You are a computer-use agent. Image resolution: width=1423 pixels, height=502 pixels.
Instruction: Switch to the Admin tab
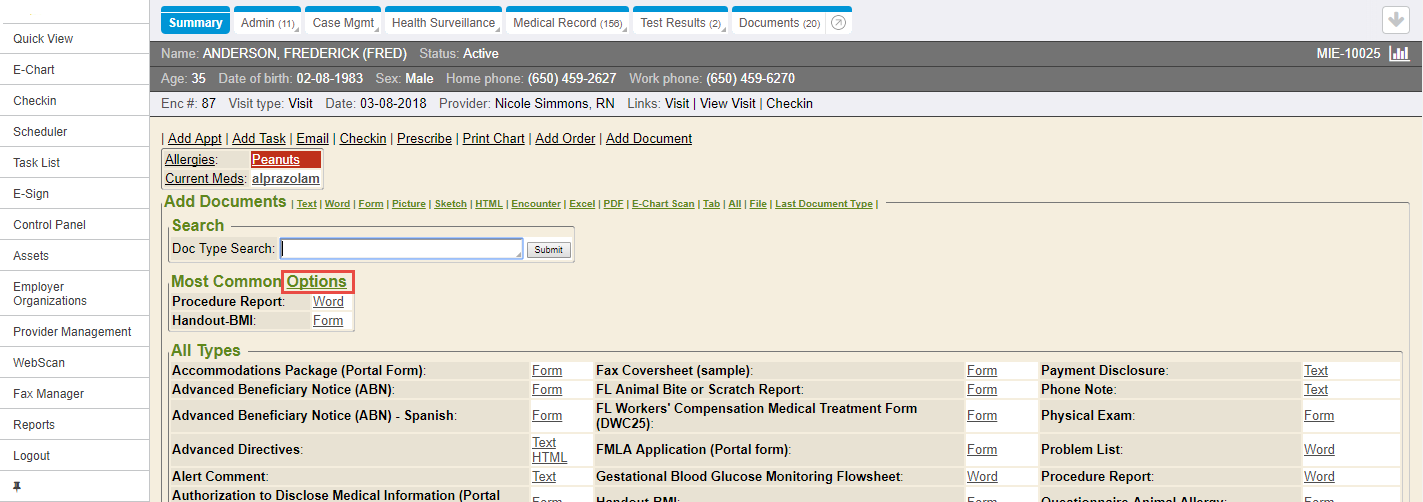268,22
